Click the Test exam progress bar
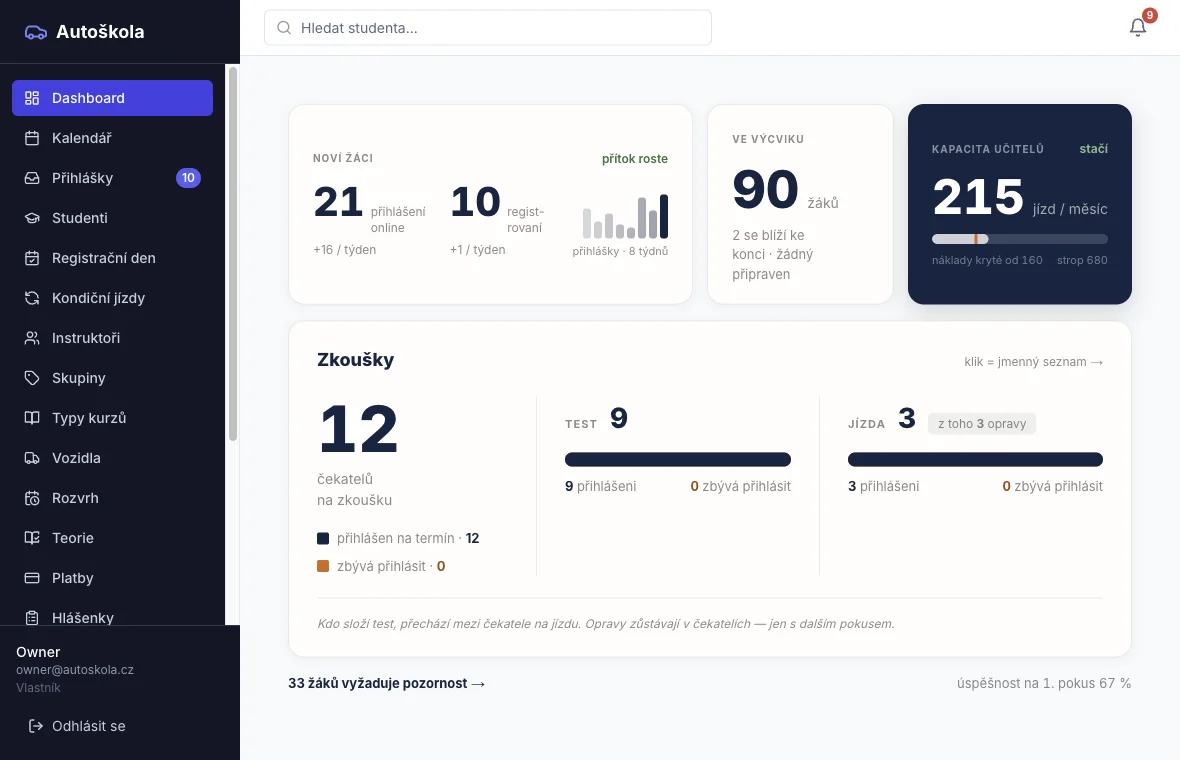Screen dimensions: 1180x760 point(677,460)
